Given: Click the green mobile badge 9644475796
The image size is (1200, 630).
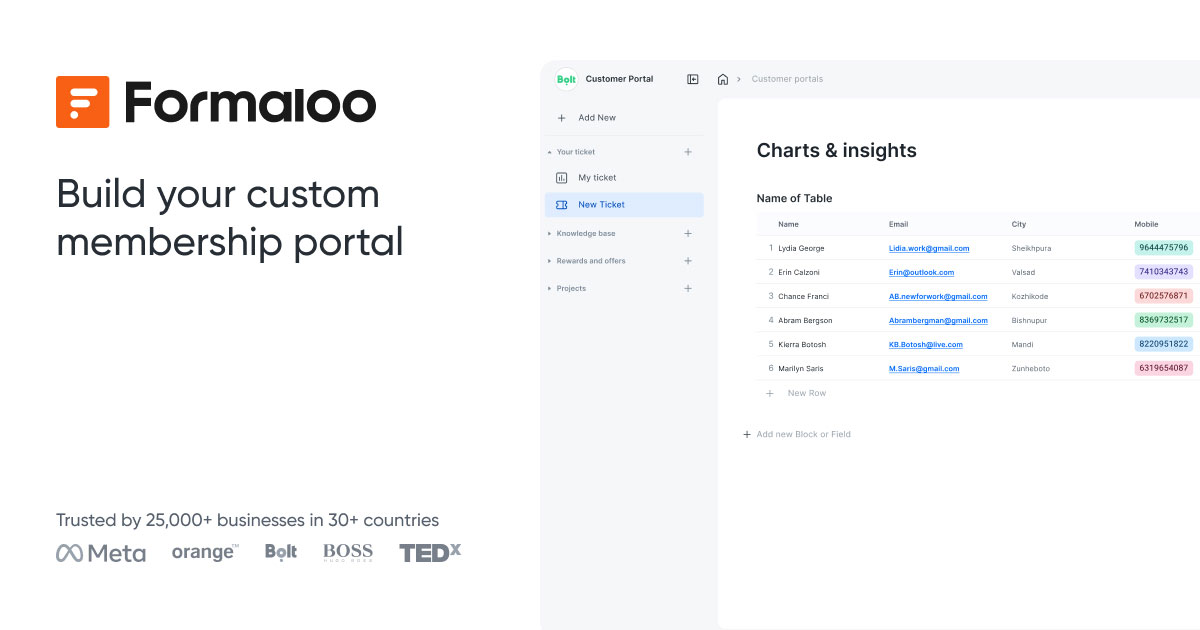Looking at the screenshot, I should (1165, 247).
